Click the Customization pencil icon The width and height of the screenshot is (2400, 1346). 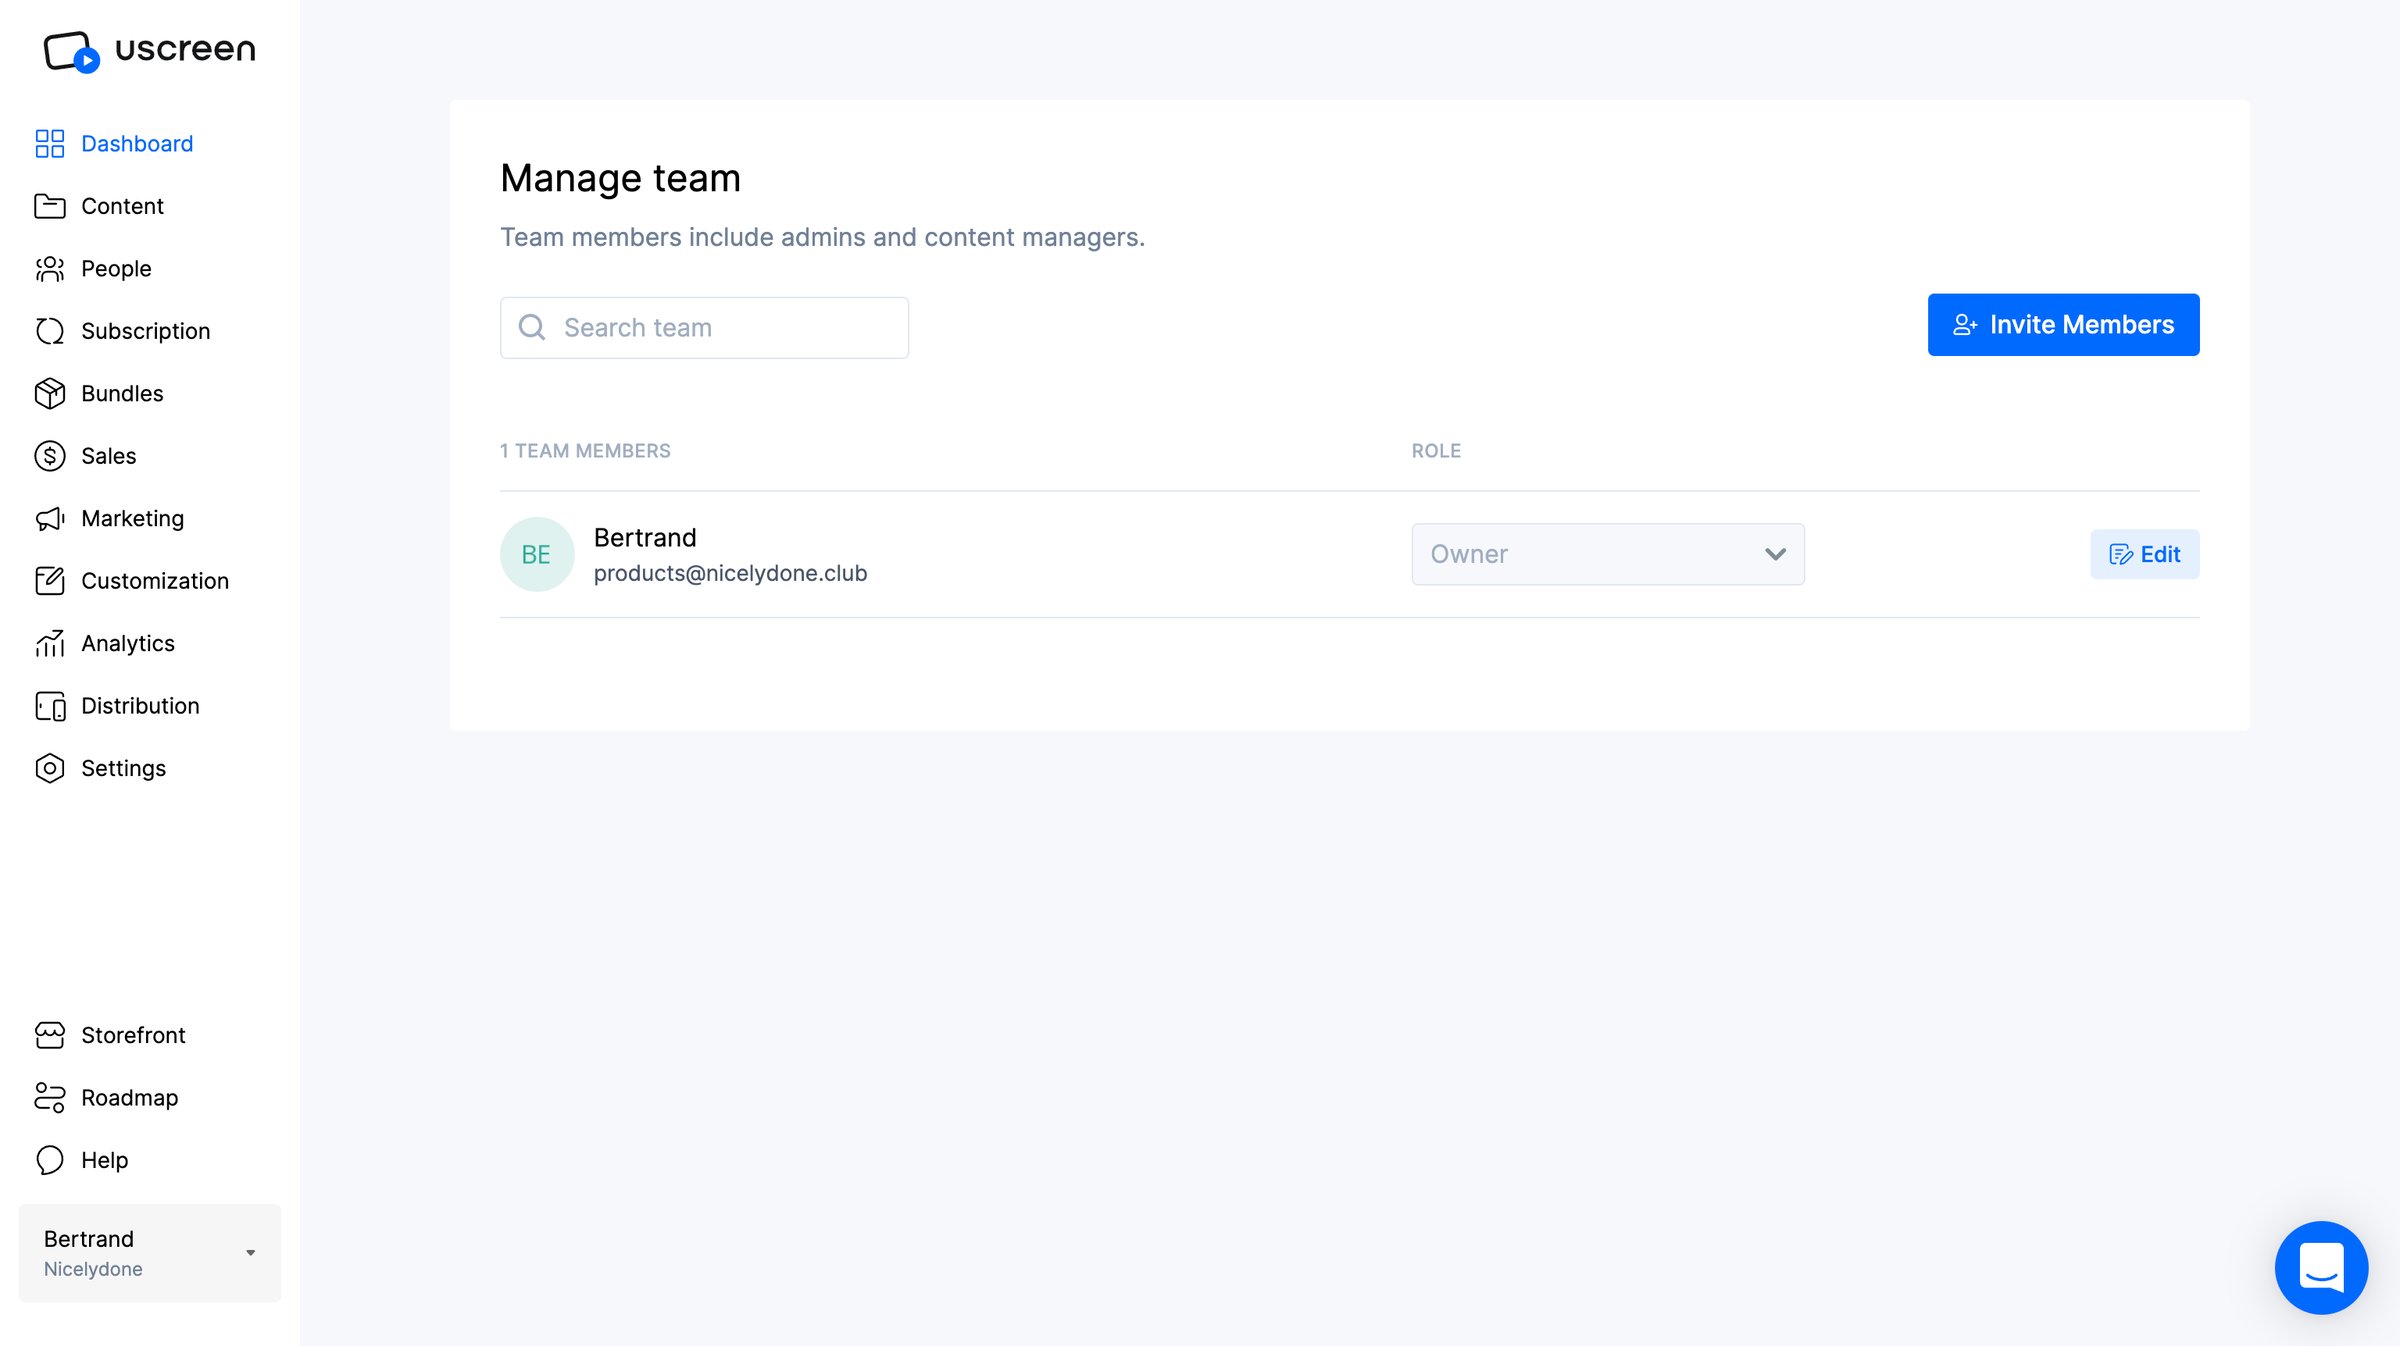pos(50,581)
